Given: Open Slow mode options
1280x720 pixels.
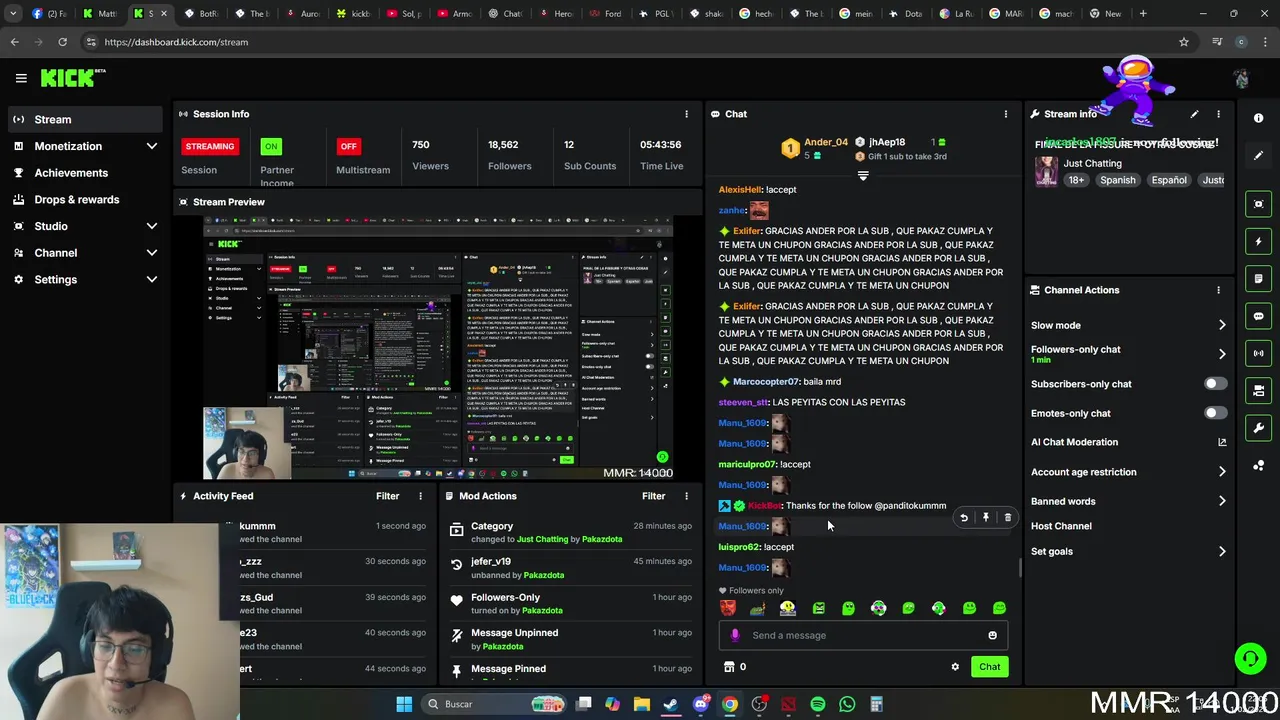Looking at the screenshot, I should (x=1129, y=325).
